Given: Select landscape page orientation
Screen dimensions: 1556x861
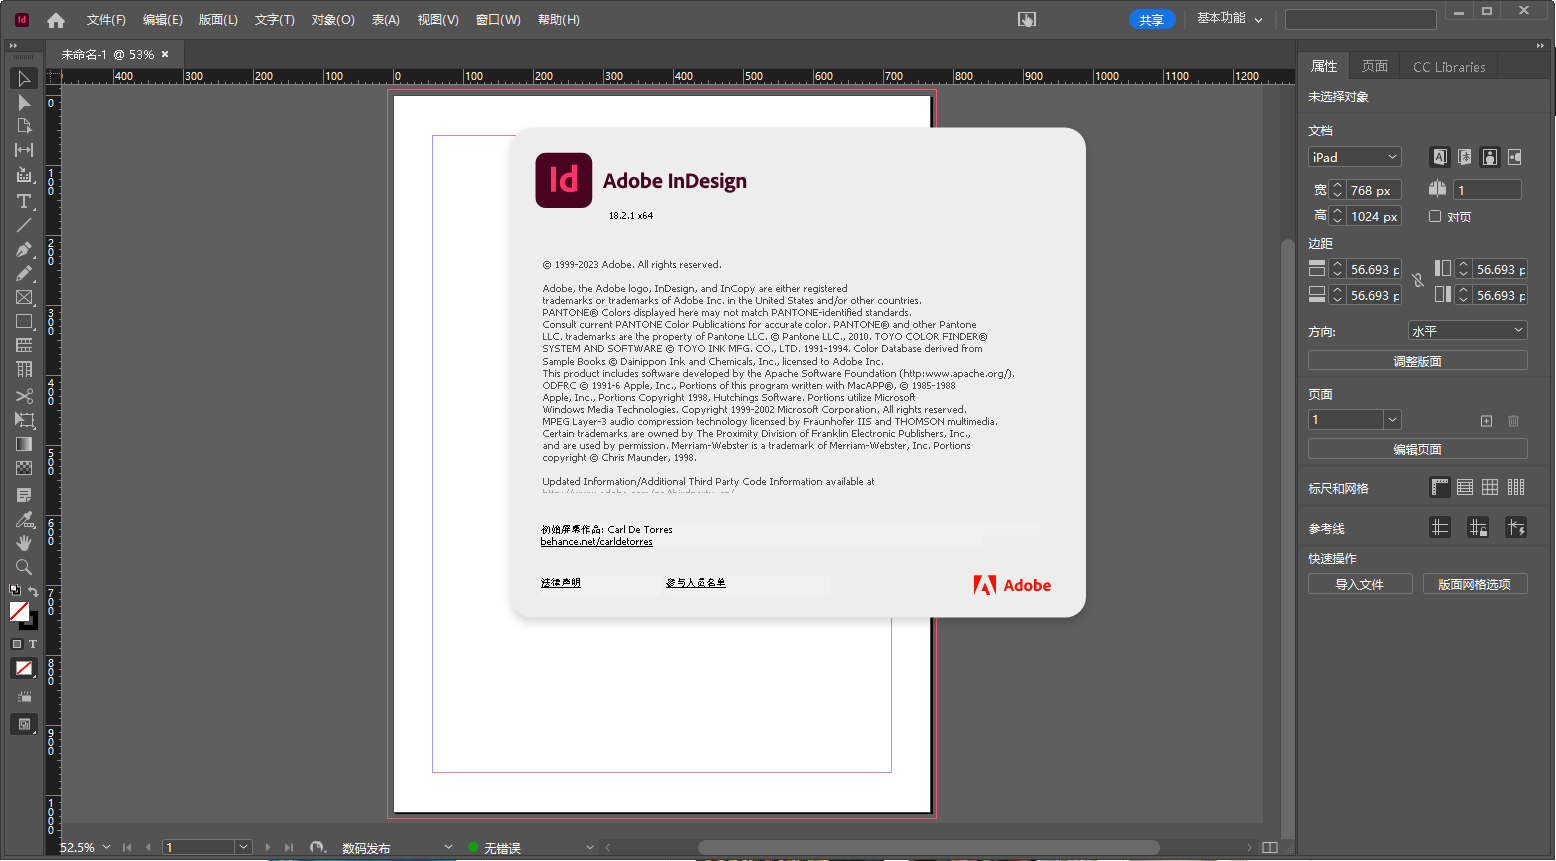Looking at the screenshot, I should (x=1515, y=157).
